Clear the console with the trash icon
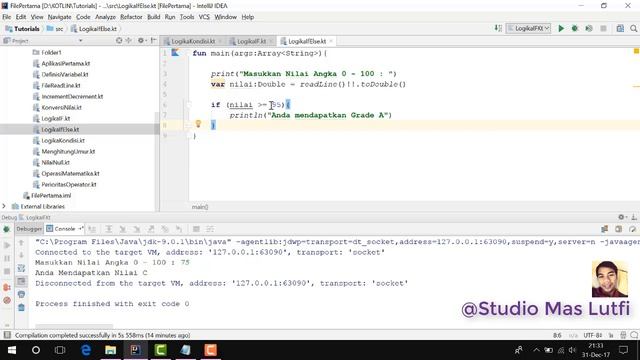The height and width of the screenshot is (360, 640). tap(21, 307)
